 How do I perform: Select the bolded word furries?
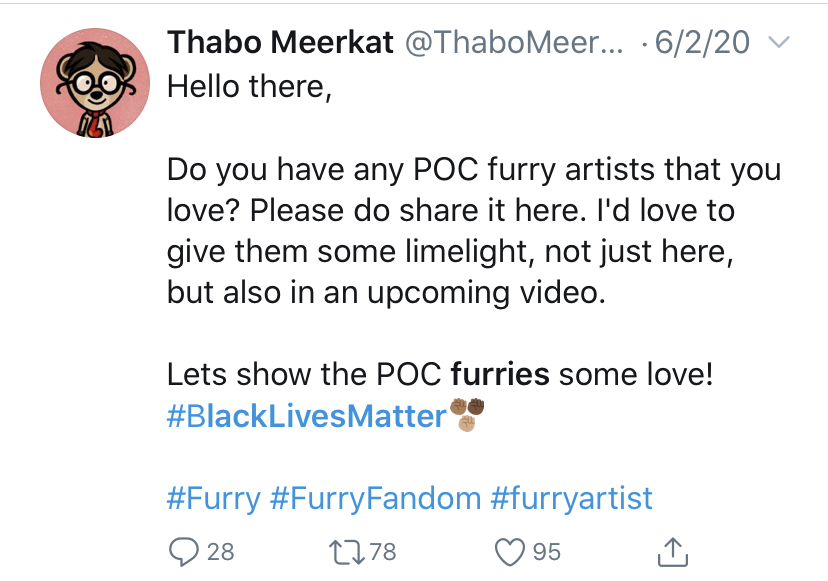point(500,374)
